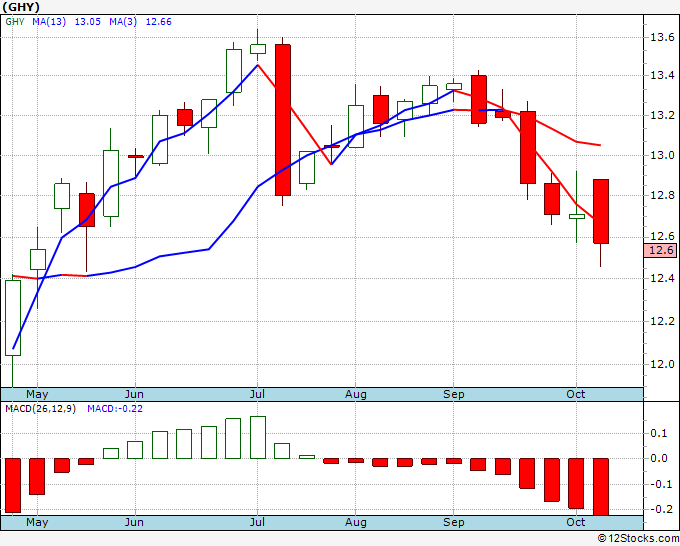
Task: Click May on the MACD panel's bottom axis
Action: pyautogui.click(x=37, y=522)
